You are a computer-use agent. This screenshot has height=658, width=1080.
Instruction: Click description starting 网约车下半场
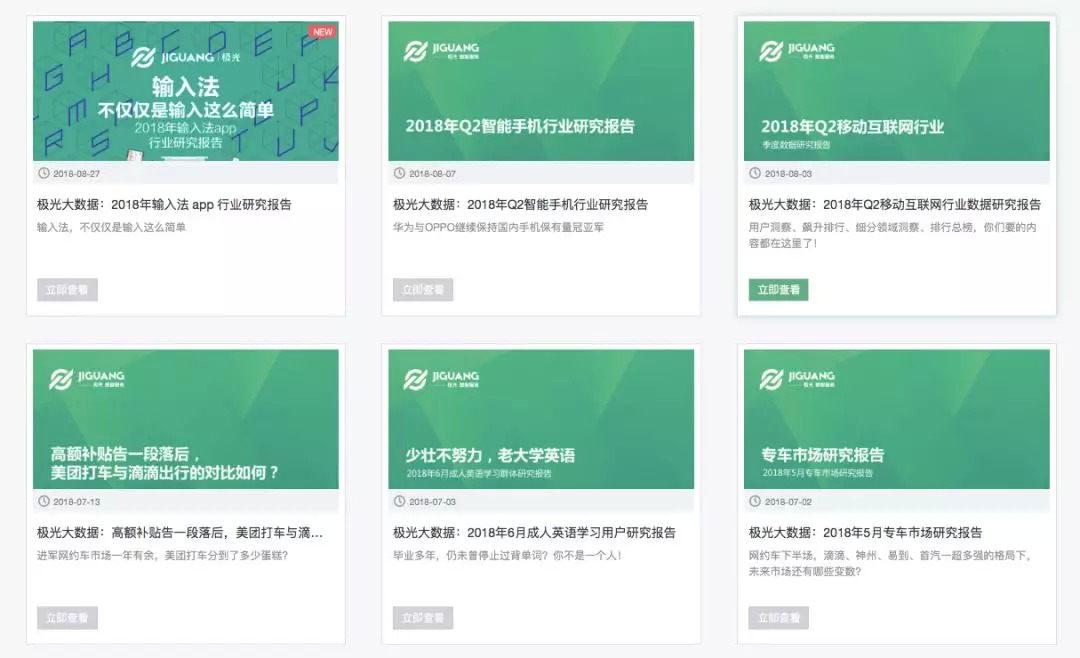[x=890, y=563]
